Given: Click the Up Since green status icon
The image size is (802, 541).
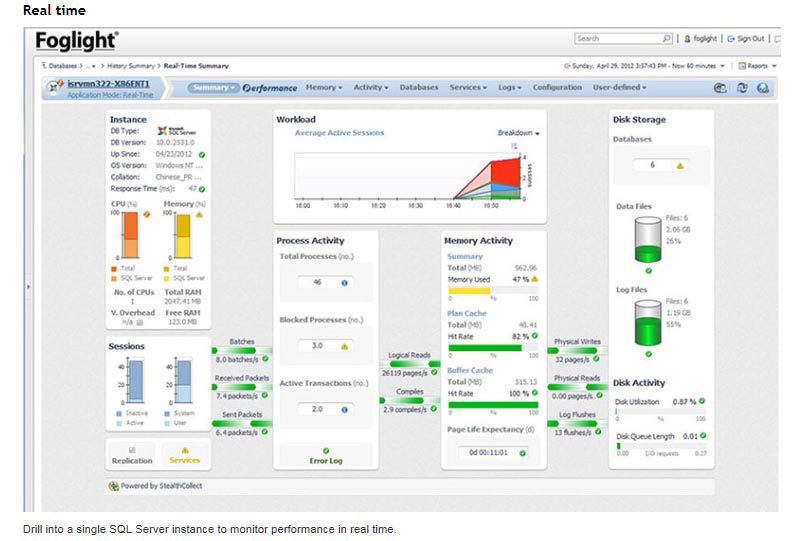Looking at the screenshot, I should click(x=202, y=154).
